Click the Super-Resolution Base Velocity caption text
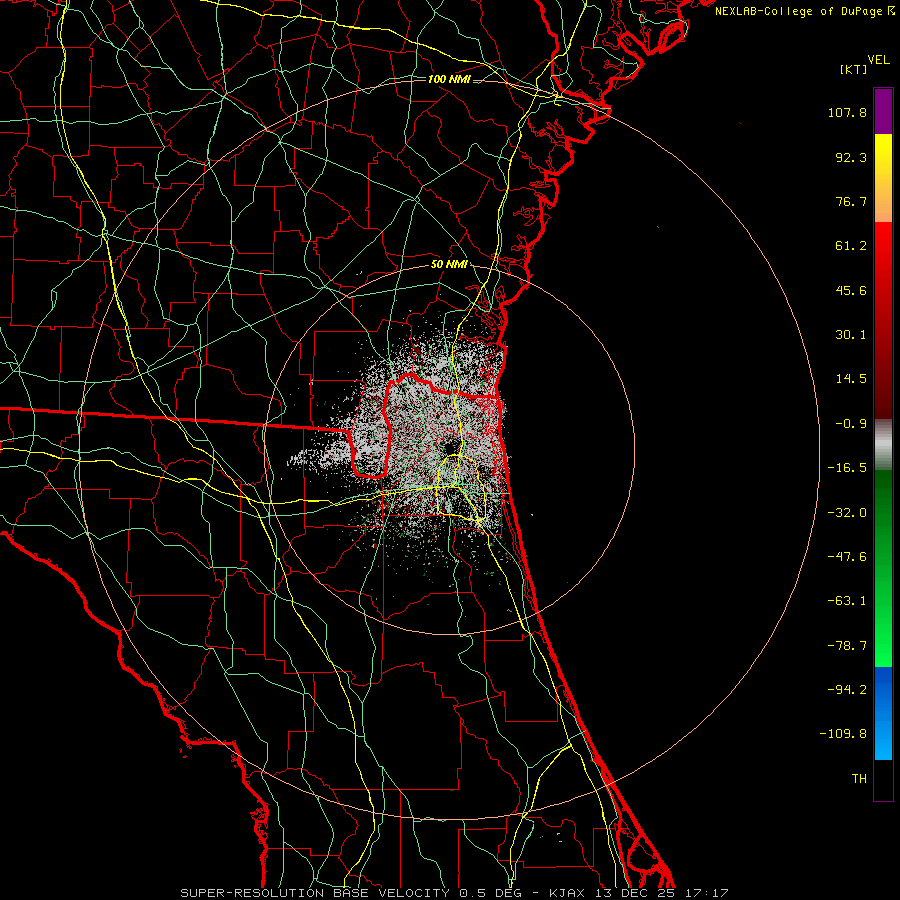The image size is (900, 900). click(454, 893)
